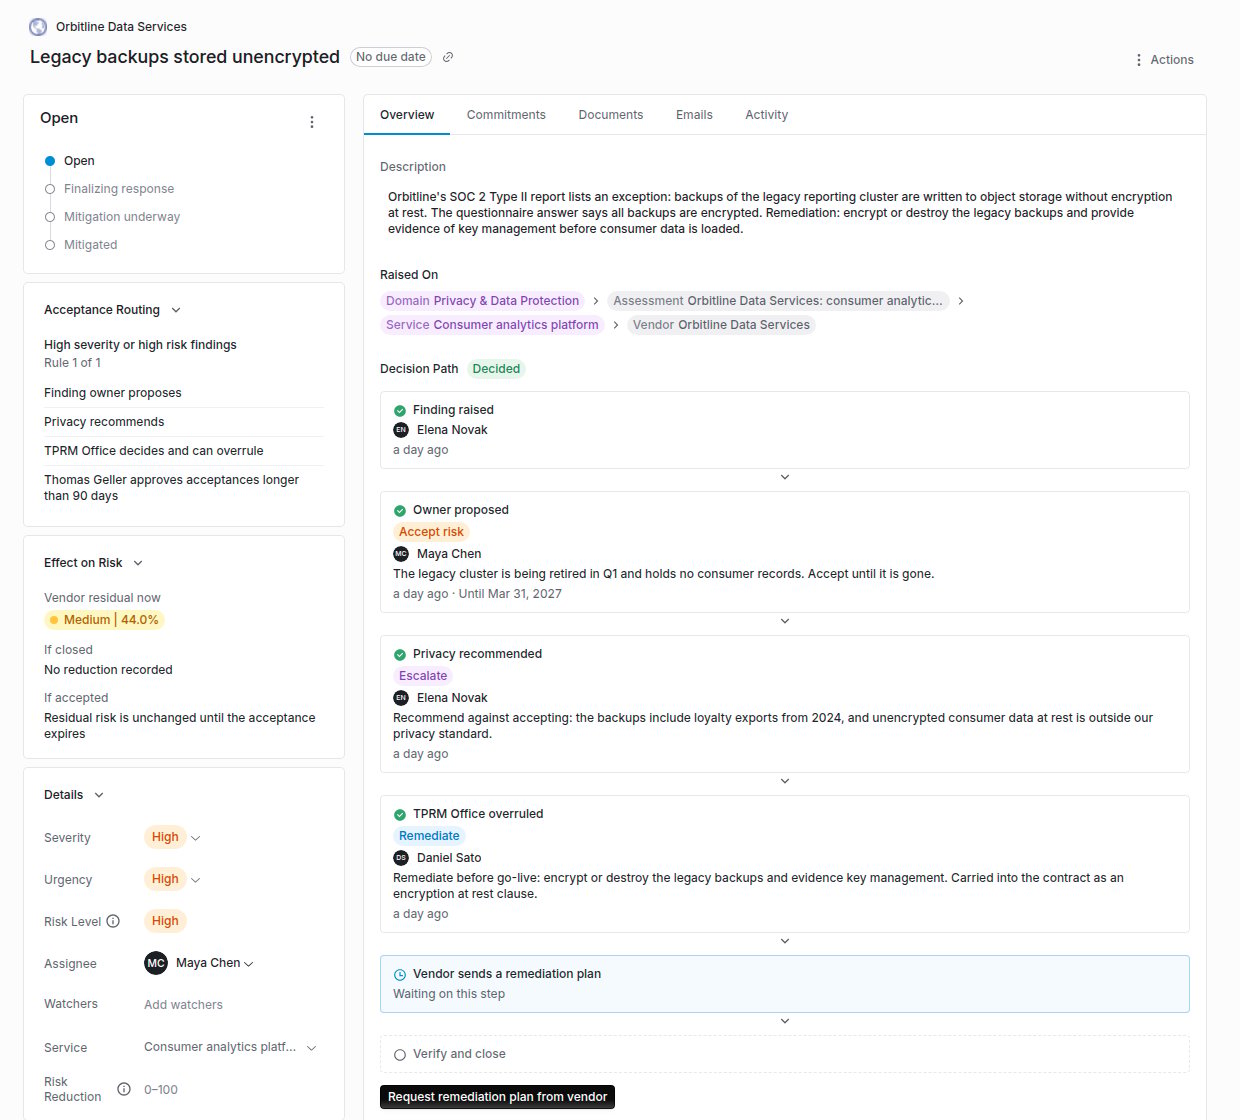Open the Service Consumer analytics dropdown

[x=311, y=1048]
